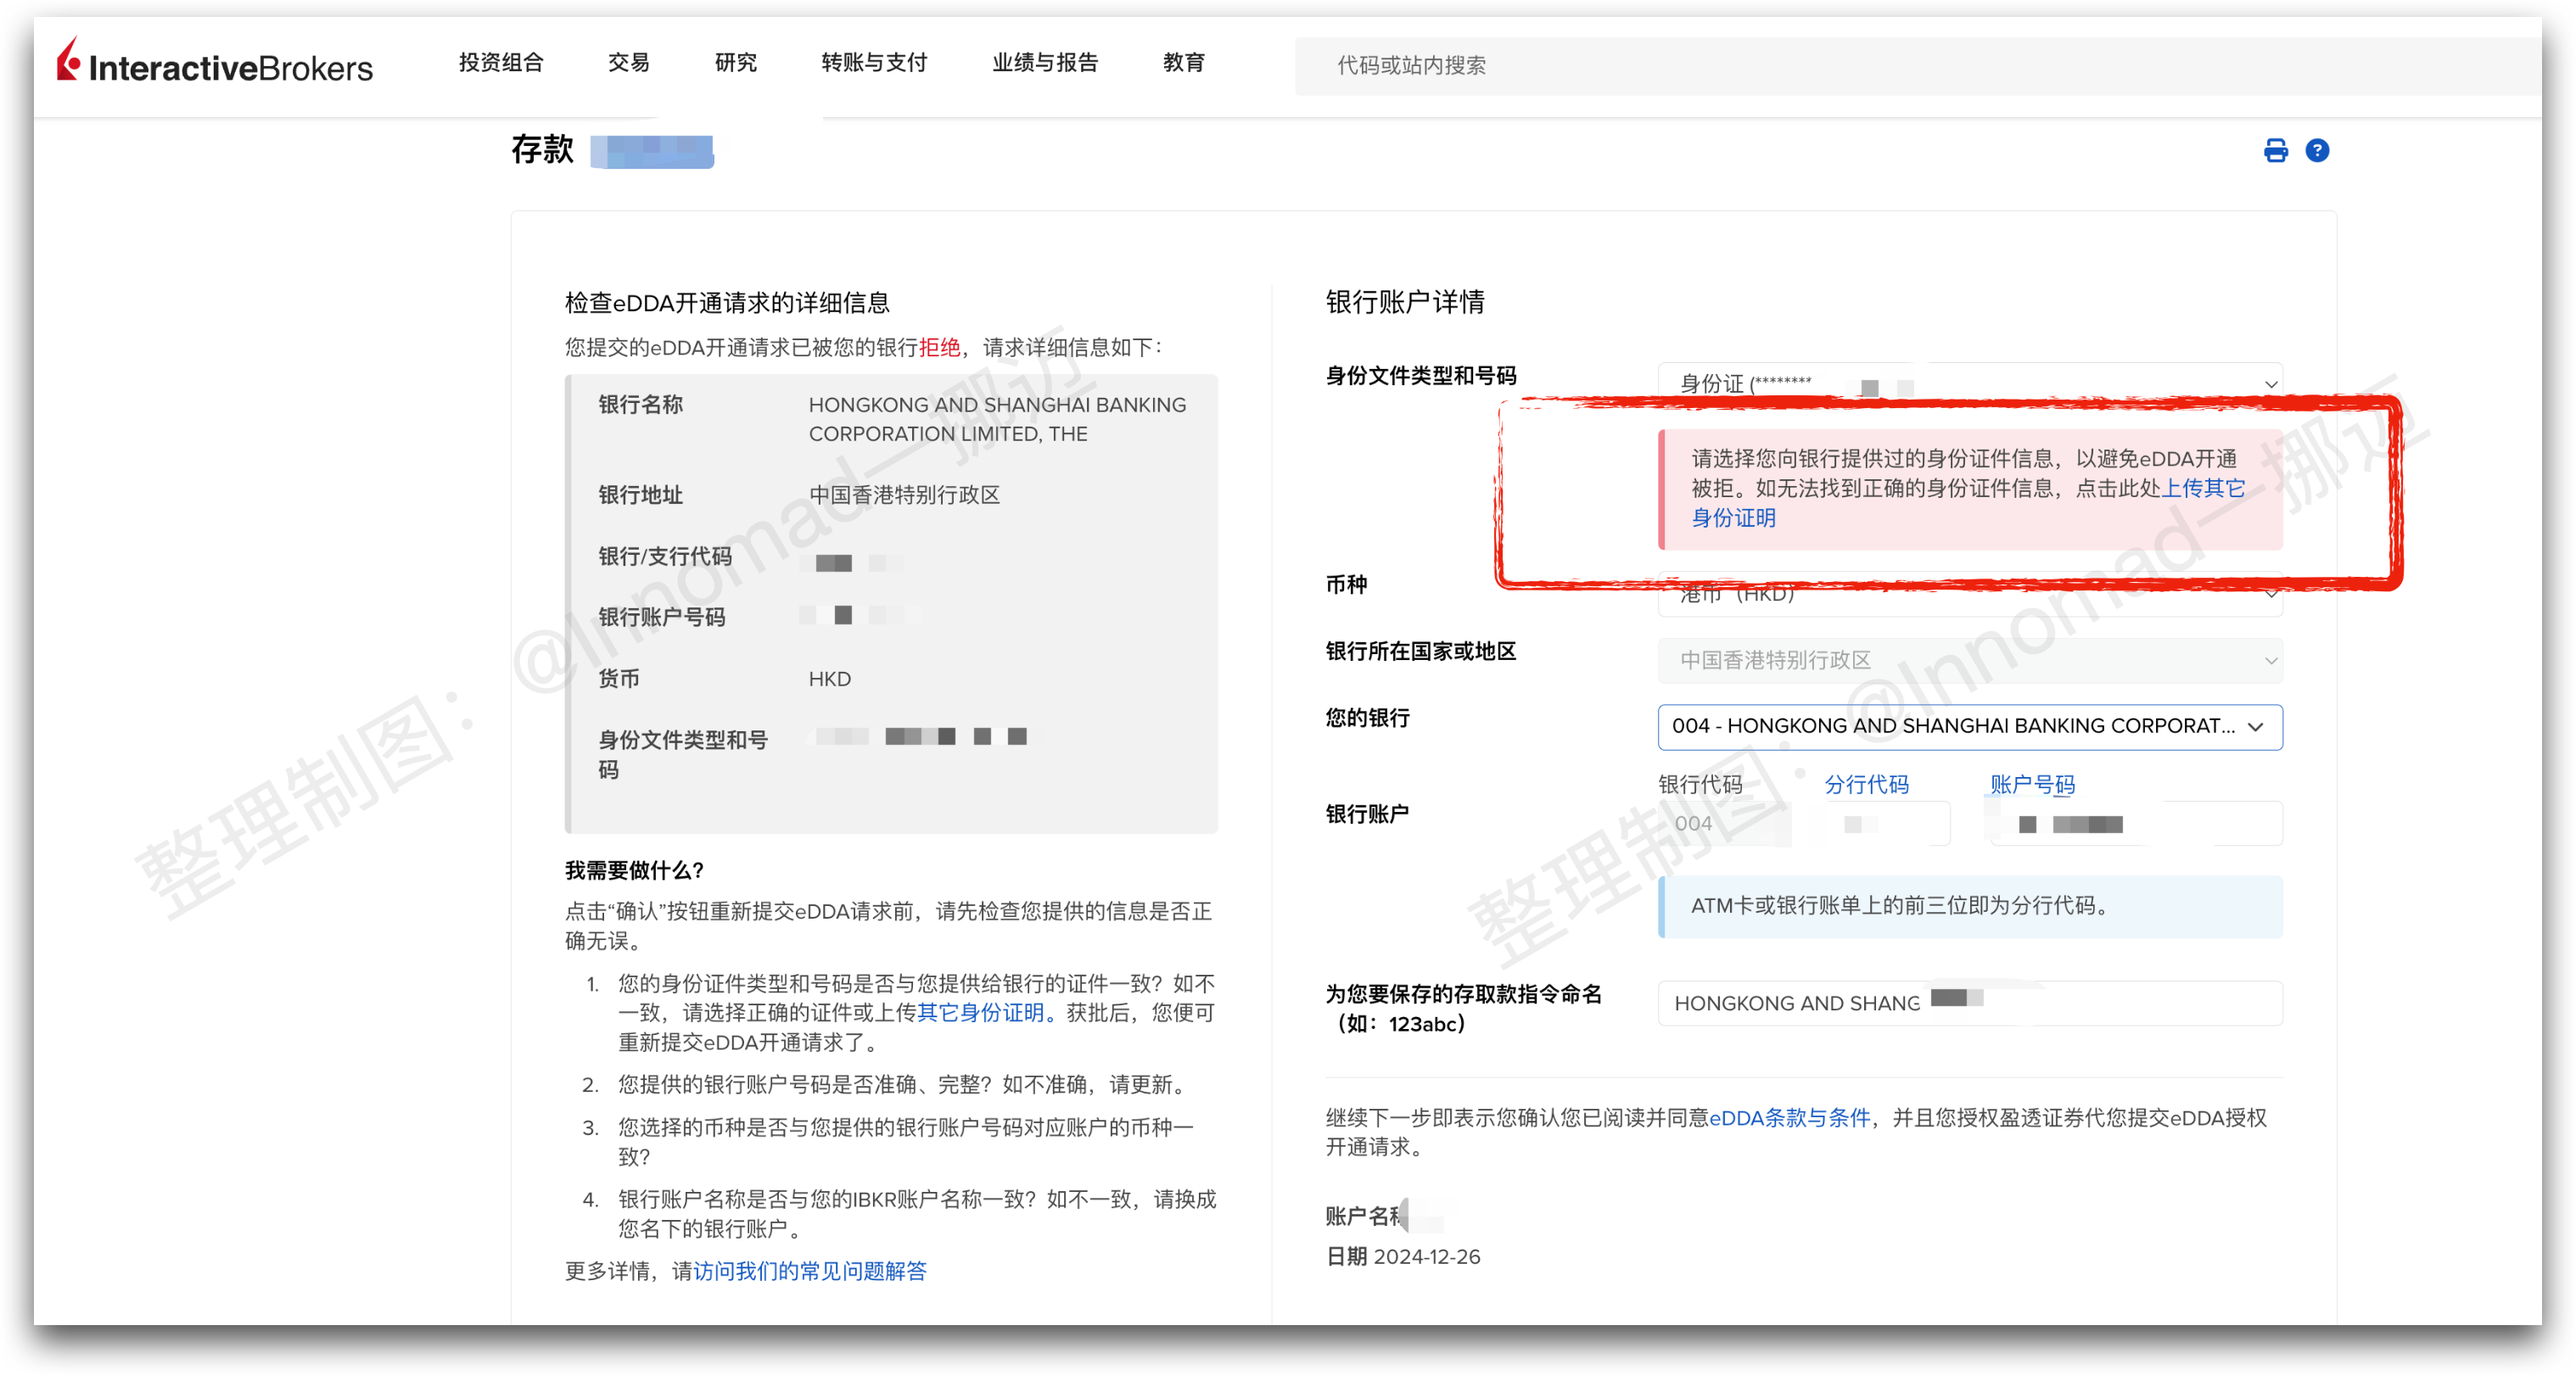Image resolution: width=2576 pixels, height=1376 pixels.
Task: Click the HONGKONG AND SHANGHAI BANKING CORPORATION bank name
Action: click(997, 419)
